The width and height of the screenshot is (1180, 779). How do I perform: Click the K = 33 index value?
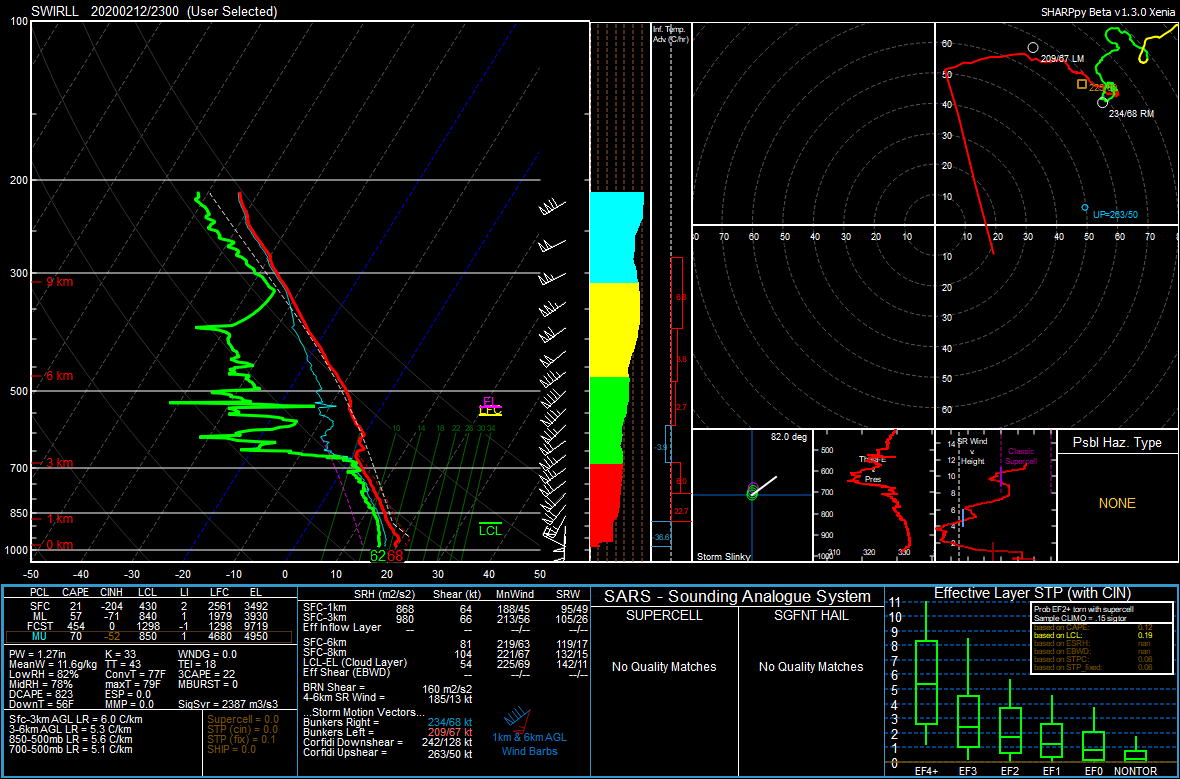click(x=120, y=655)
